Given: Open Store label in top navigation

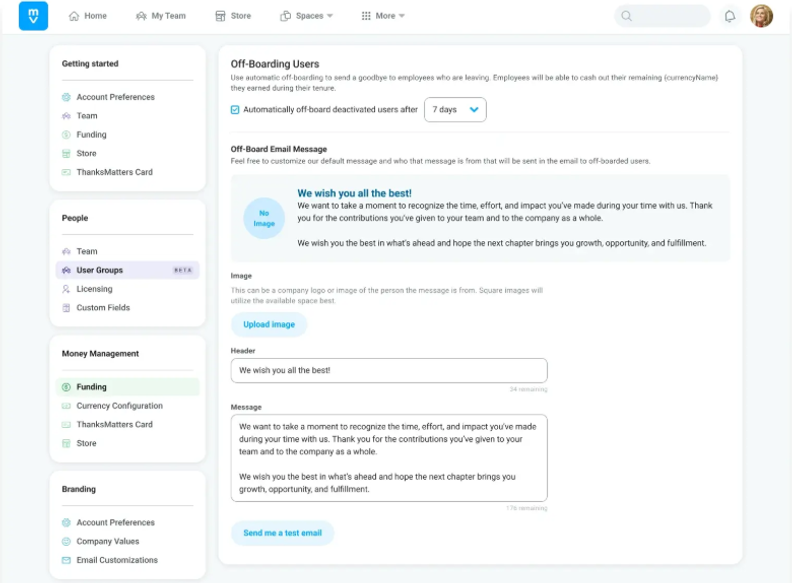Looking at the screenshot, I should coord(240,16).
